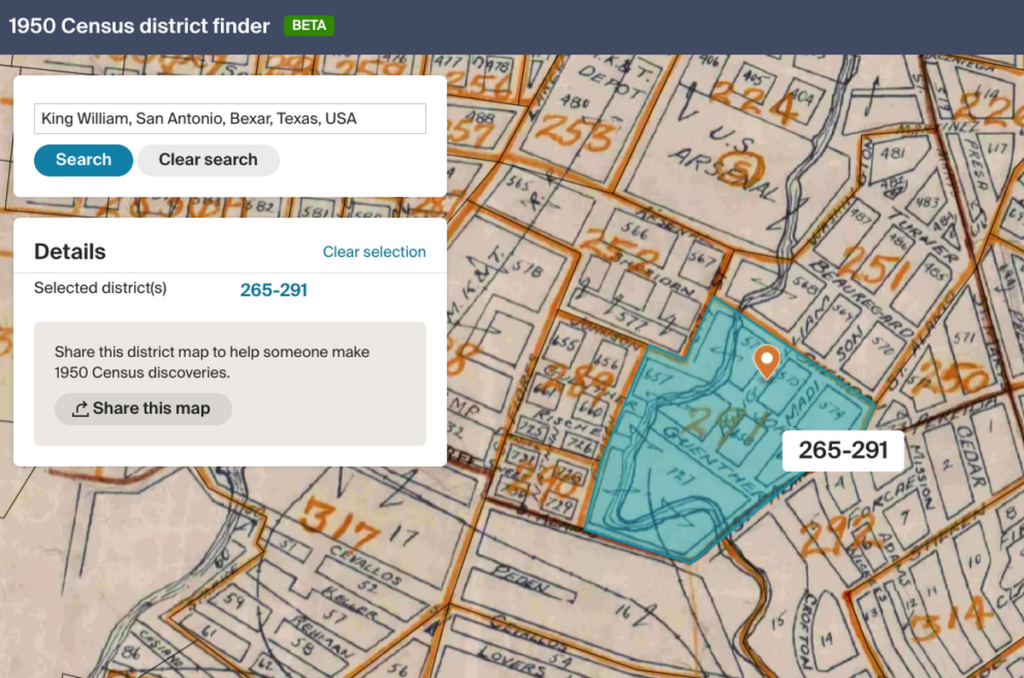Select the highlighted blue district 291
1024x678 pixels.
pyautogui.click(x=700, y=430)
